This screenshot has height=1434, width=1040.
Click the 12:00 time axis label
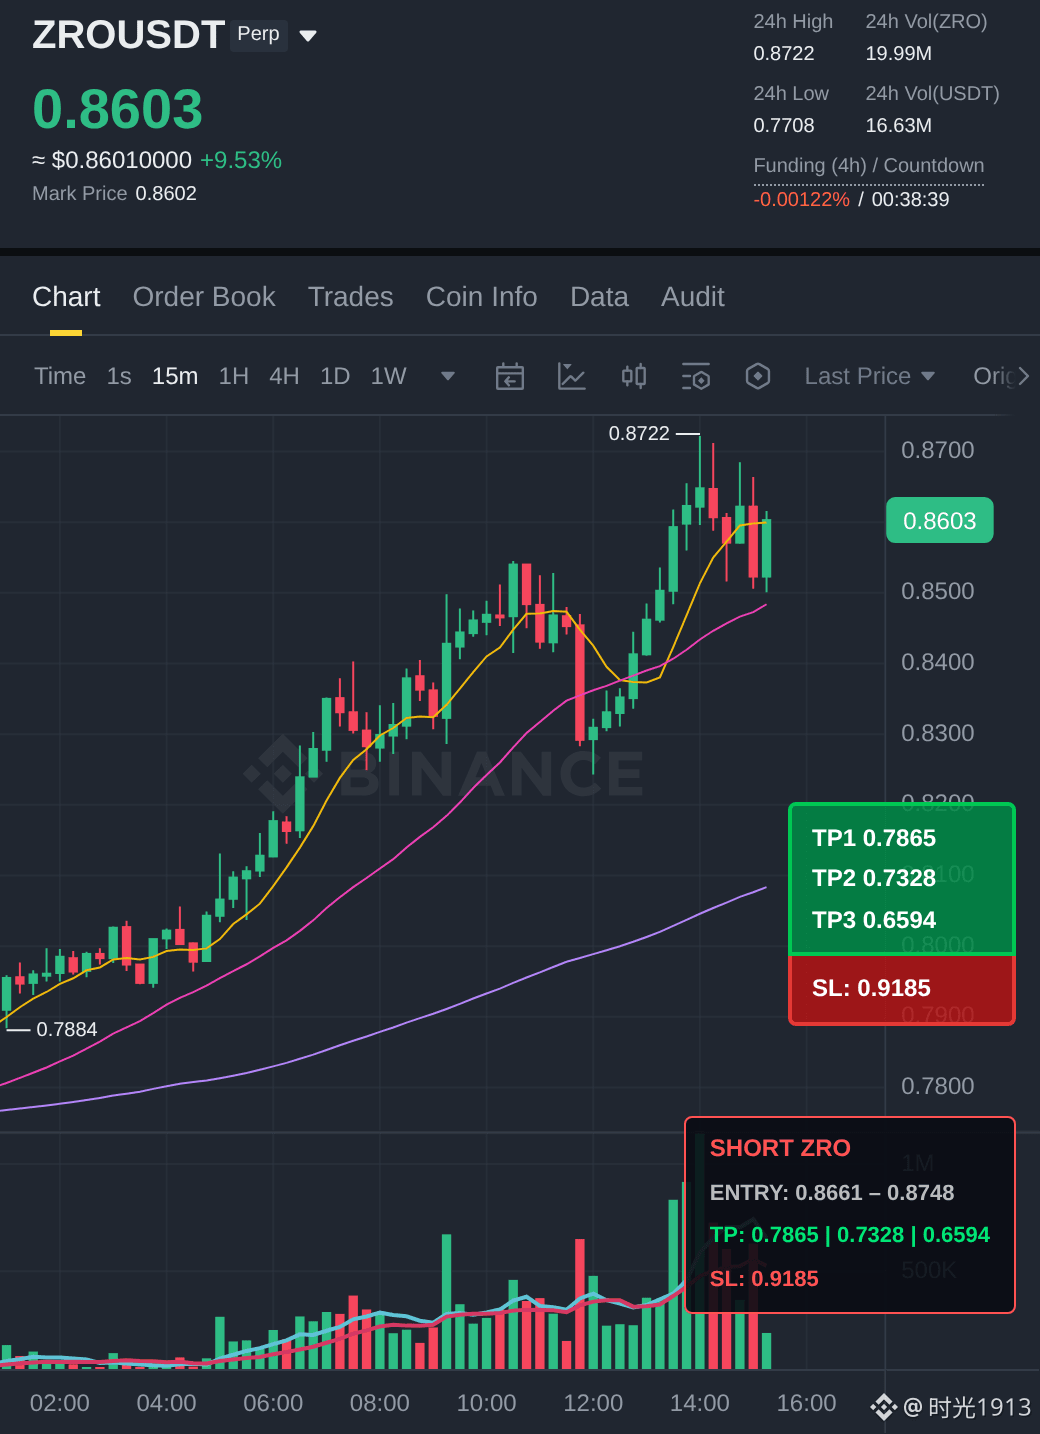[x=593, y=1403]
